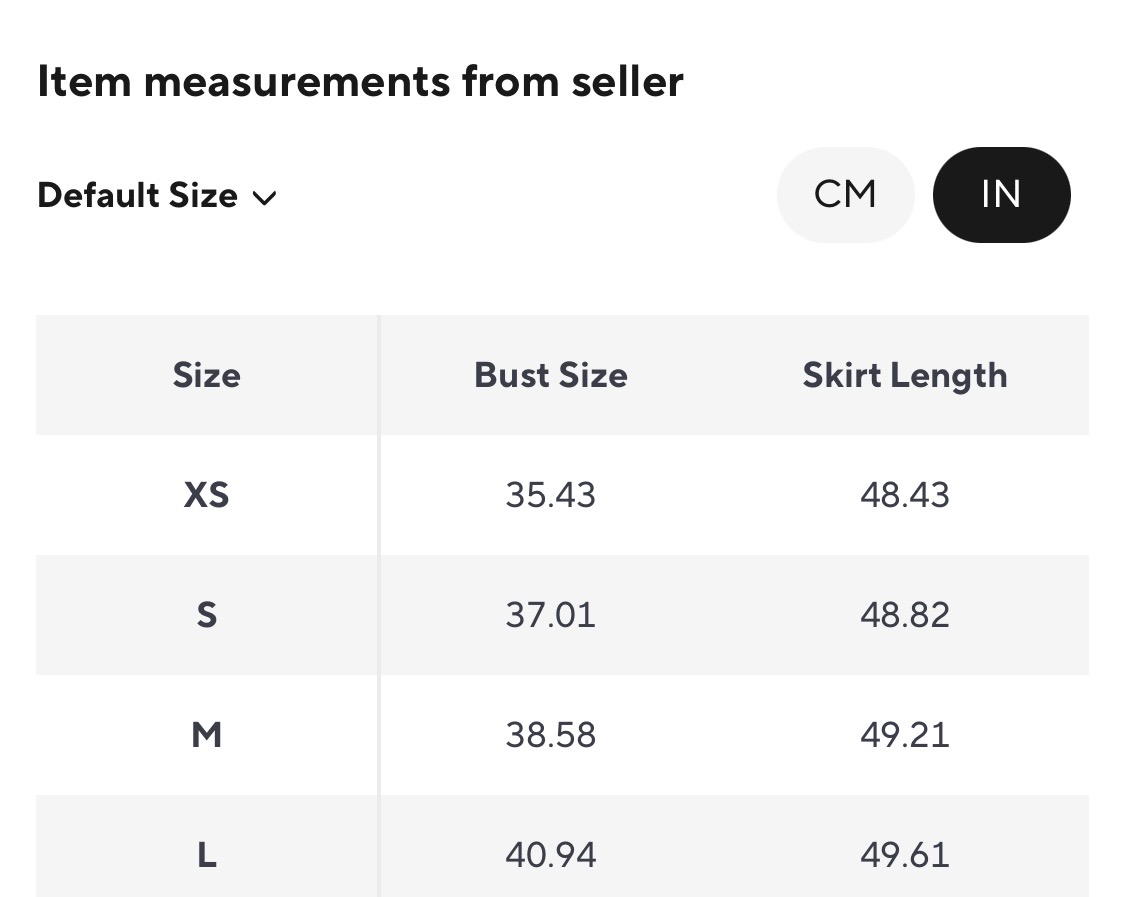Select the M size row label
1125x897 pixels.
(x=206, y=735)
